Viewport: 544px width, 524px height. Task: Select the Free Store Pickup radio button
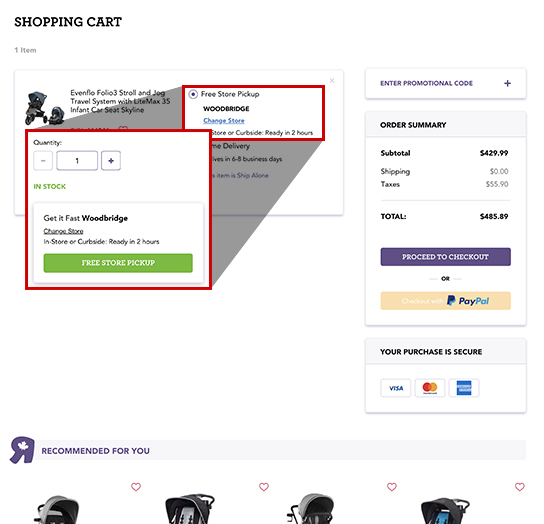pos(193,94)
